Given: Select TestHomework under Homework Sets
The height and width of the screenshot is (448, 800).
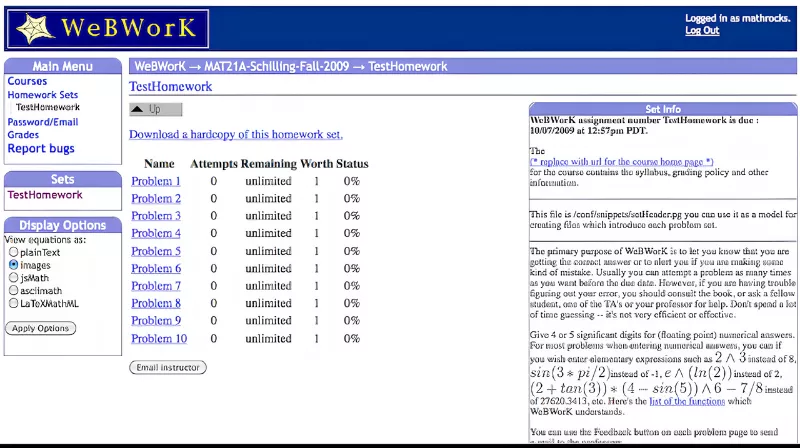Looking at the screenshot, I should click(47, 107).
